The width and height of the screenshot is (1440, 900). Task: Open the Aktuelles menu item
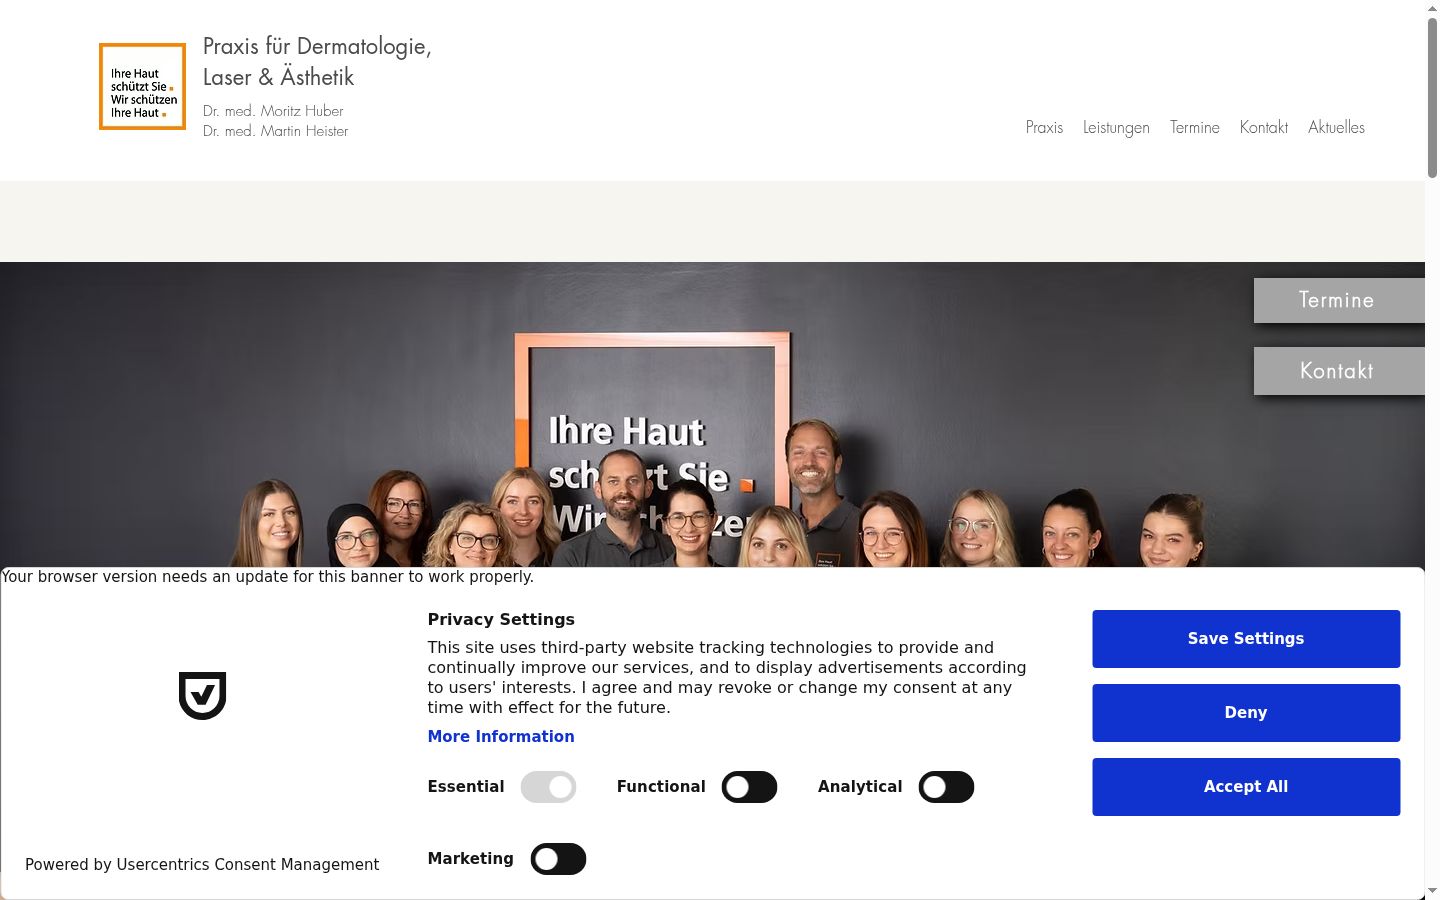1336,127
